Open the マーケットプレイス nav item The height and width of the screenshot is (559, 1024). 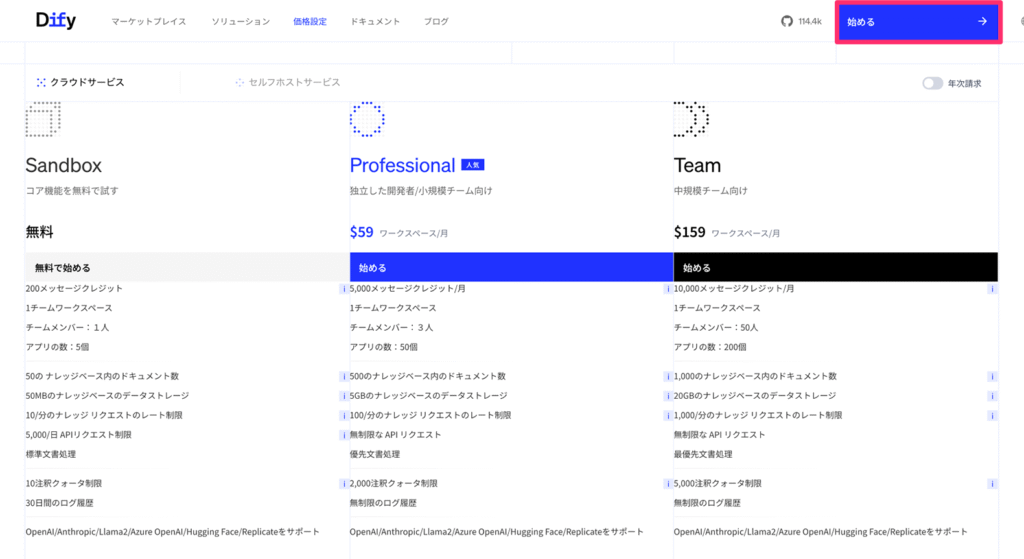(x=149, y=22)
